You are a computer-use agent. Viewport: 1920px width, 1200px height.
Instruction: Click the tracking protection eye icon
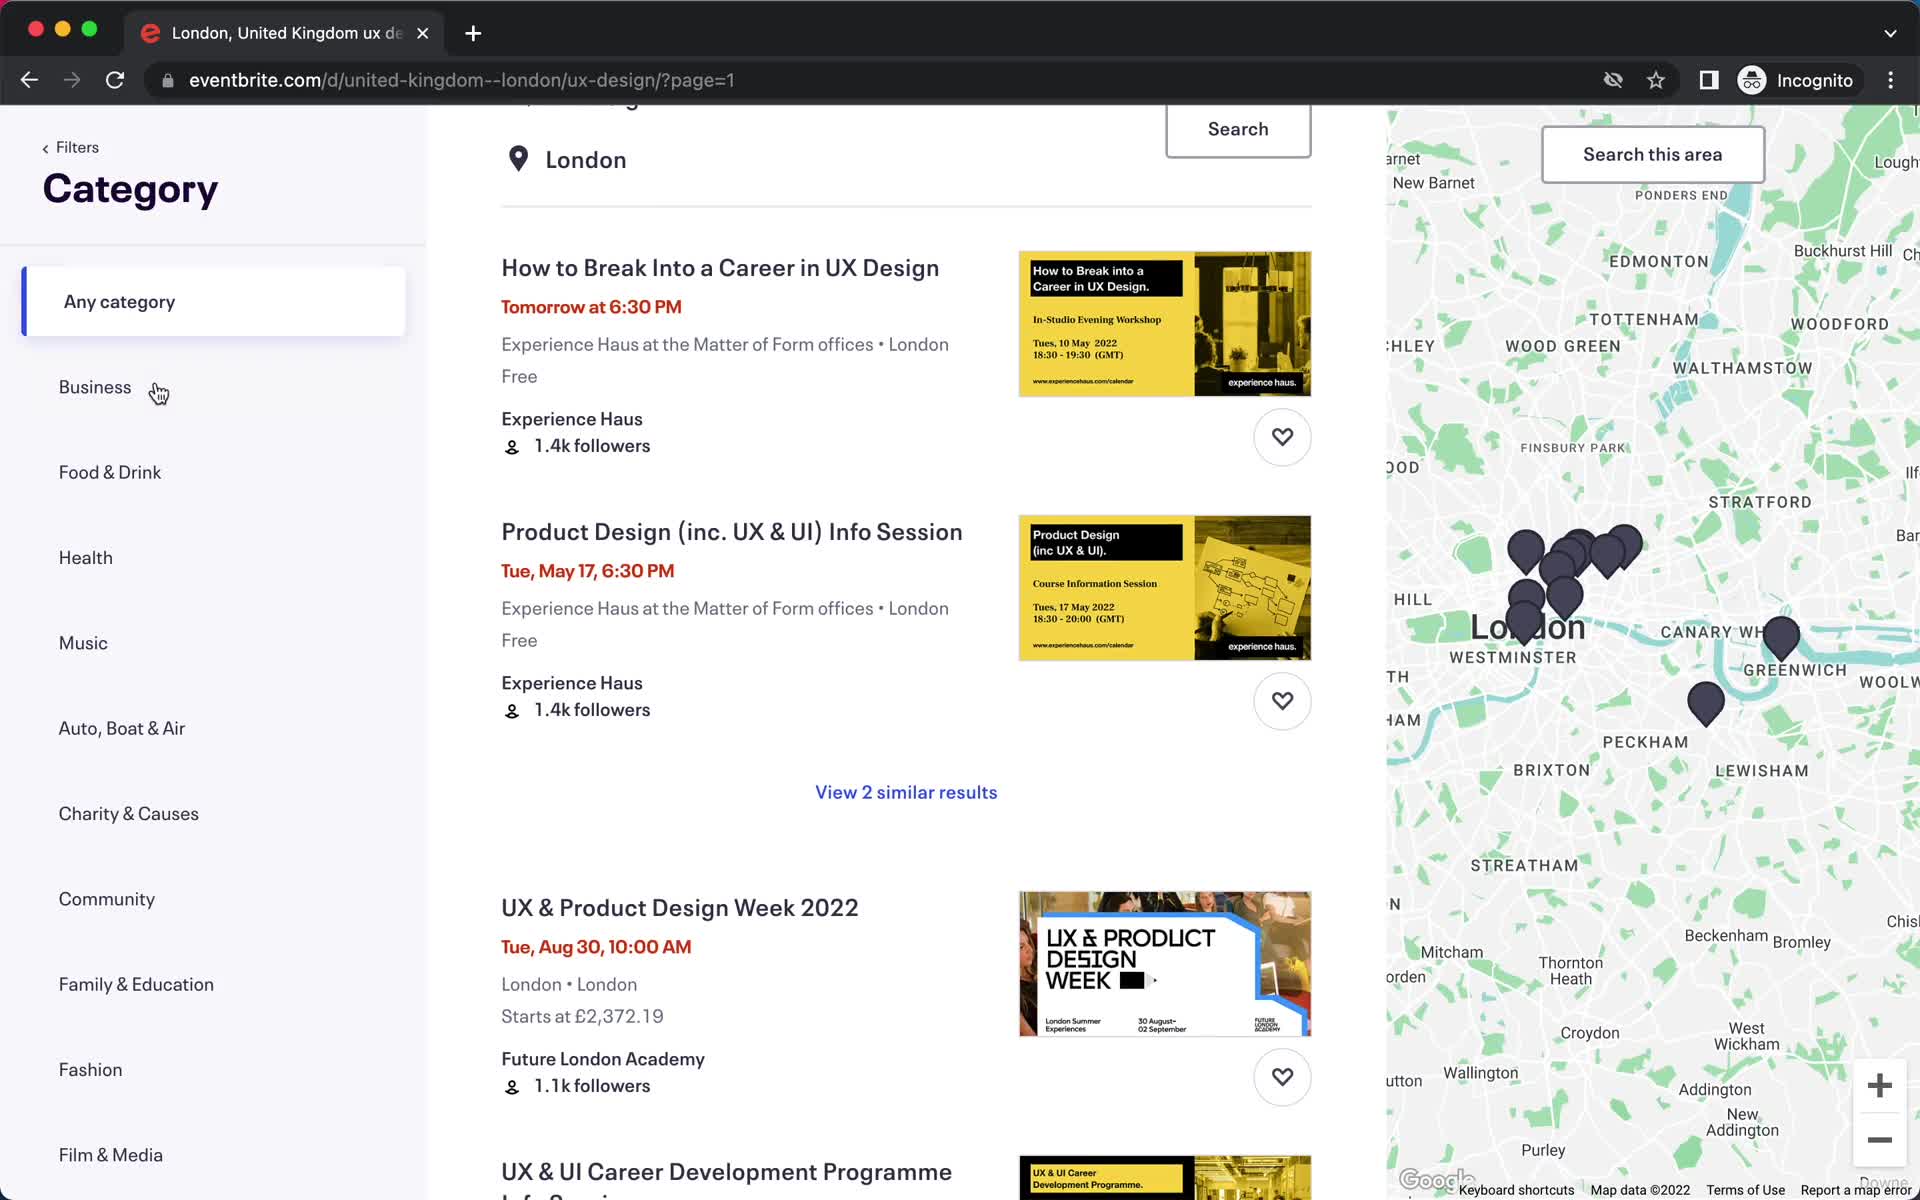coord(1613,80)
